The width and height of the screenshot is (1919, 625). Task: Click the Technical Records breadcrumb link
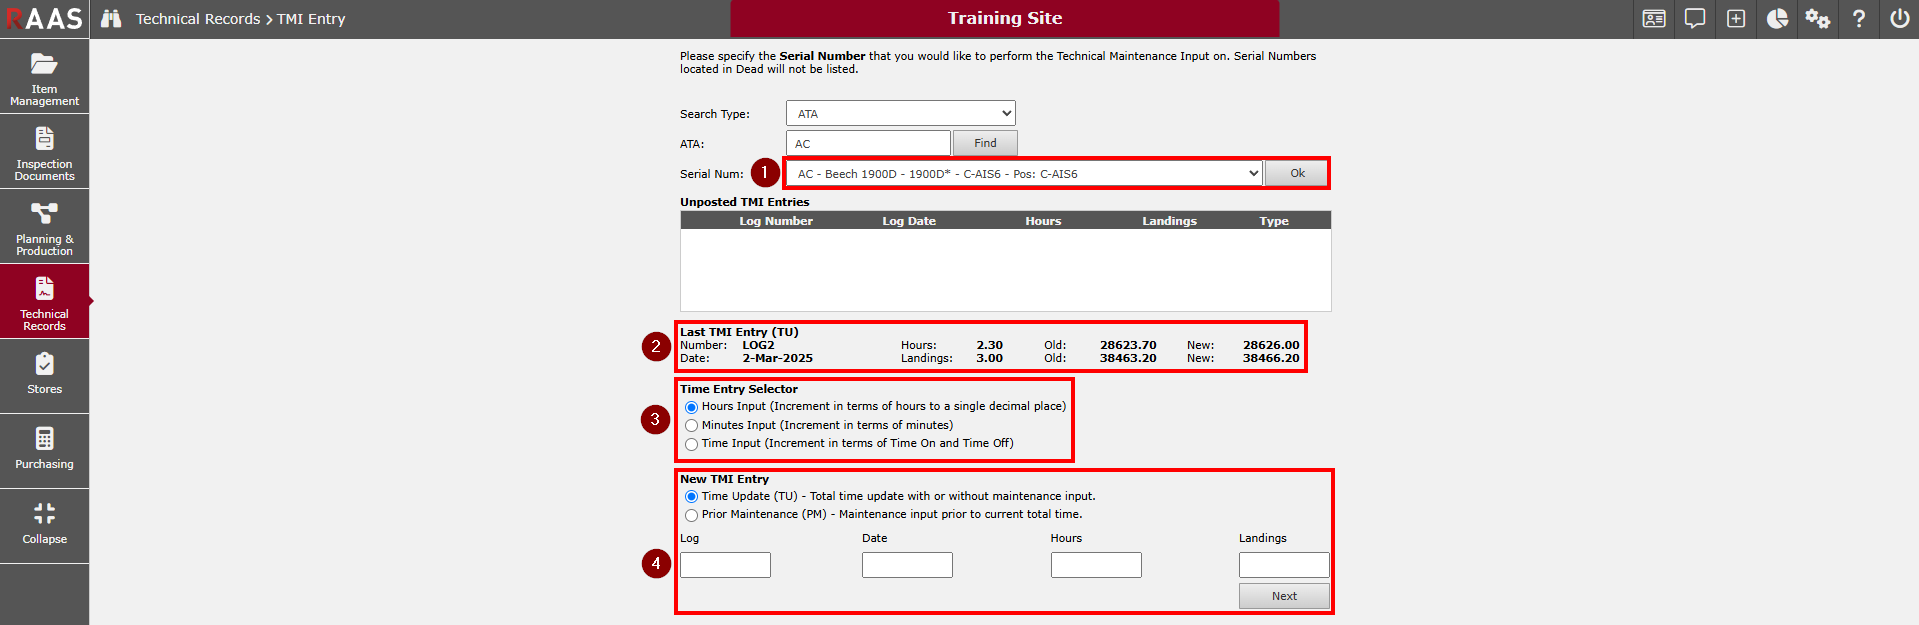(197, 19)
